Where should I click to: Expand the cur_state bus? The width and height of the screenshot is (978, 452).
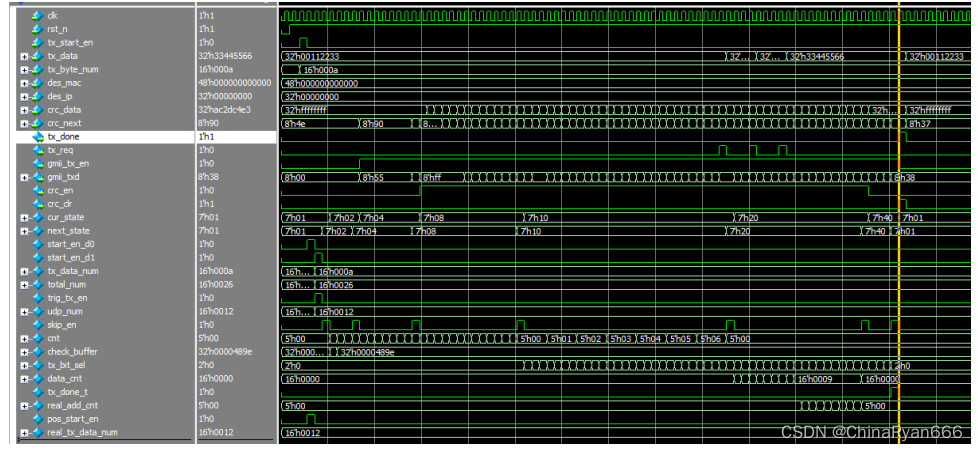[24, 218]
